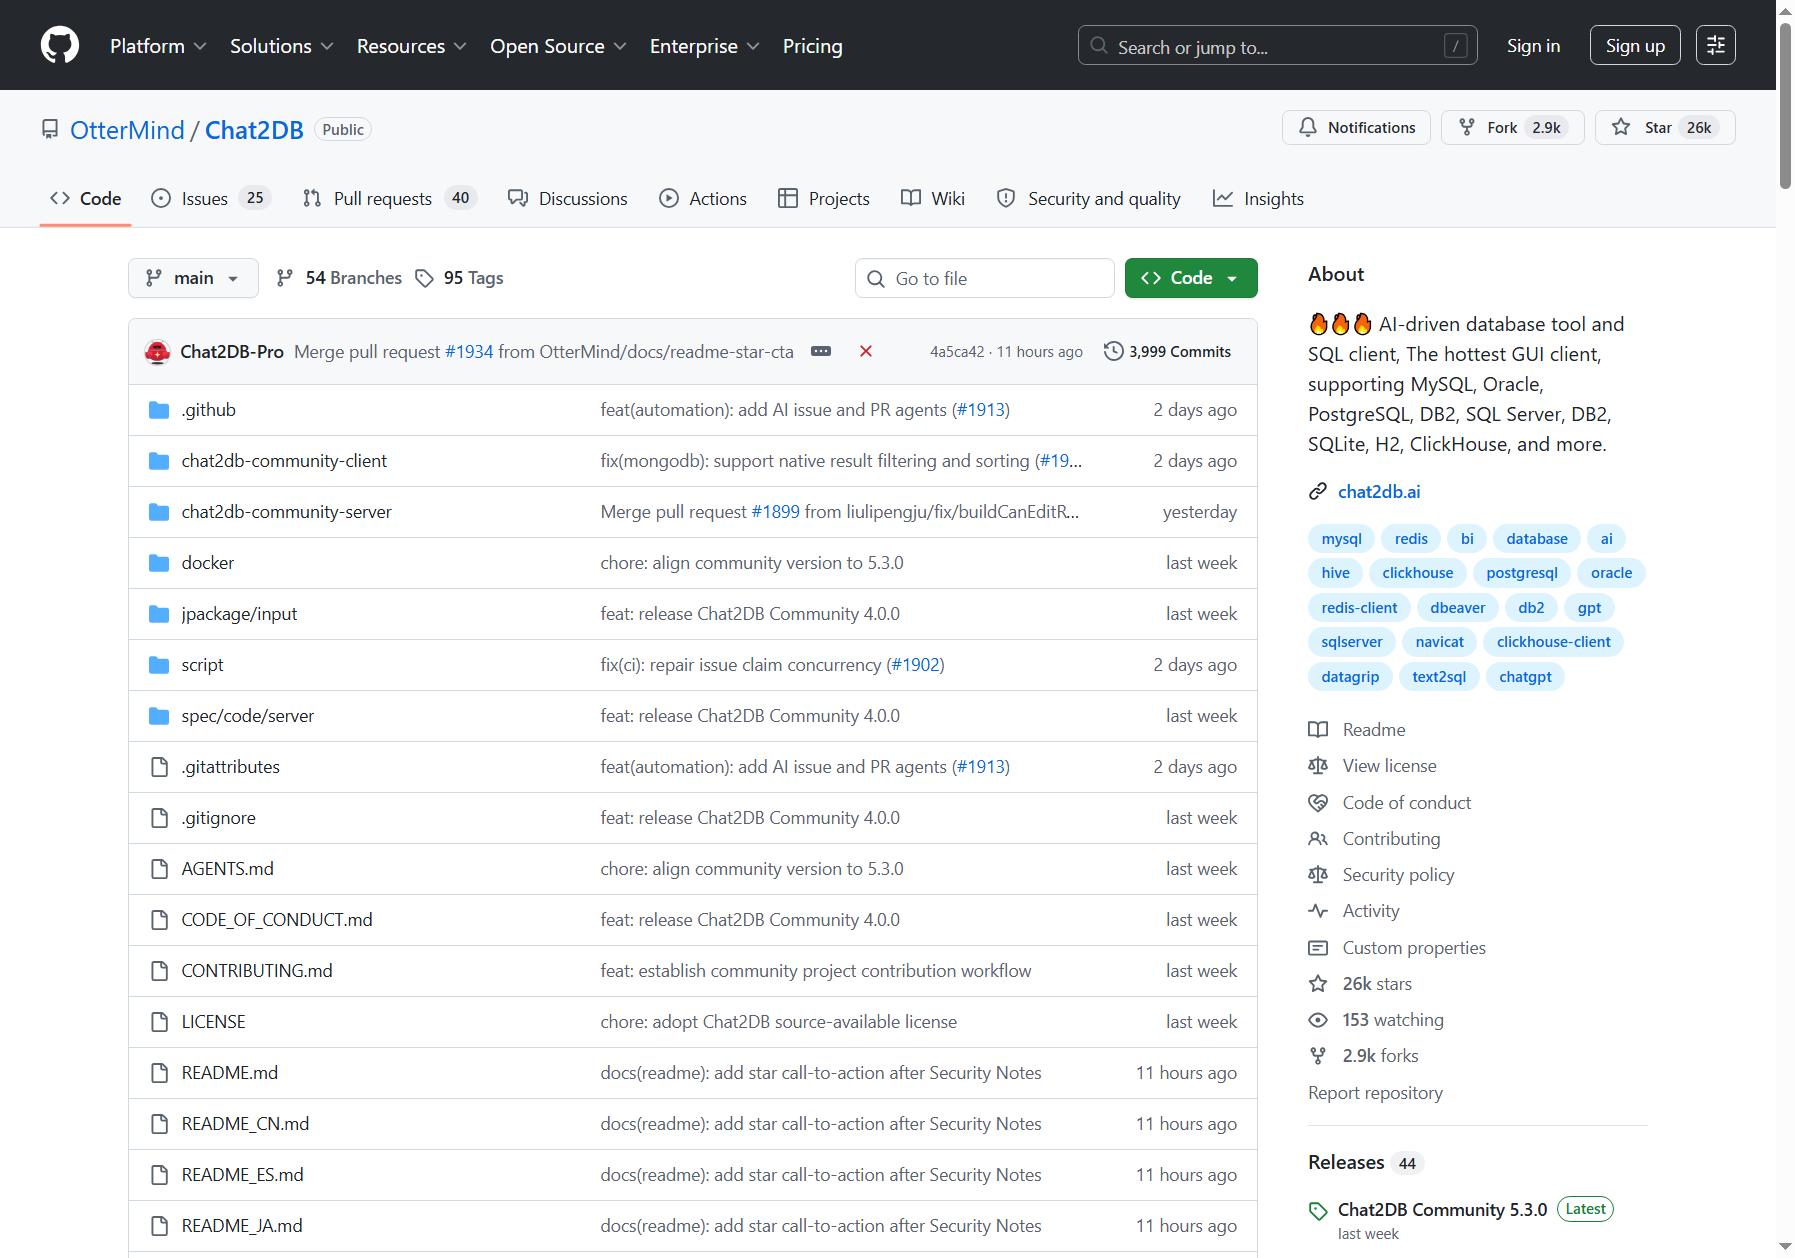Open the Wiki tab
The height and width of the screenshot is (1258, 1795).
click(x=933, y=199)
